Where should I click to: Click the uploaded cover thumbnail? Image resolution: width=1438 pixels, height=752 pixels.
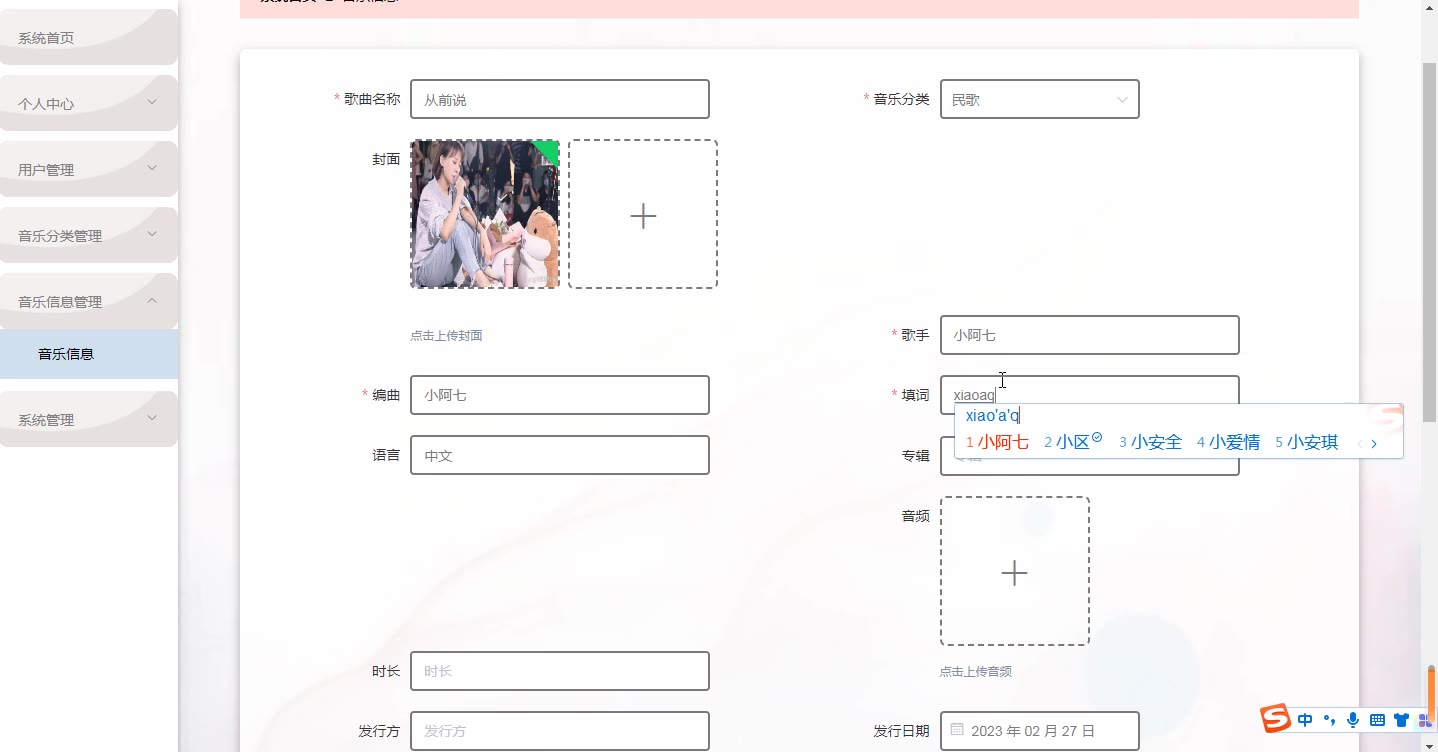pos(485,214)
